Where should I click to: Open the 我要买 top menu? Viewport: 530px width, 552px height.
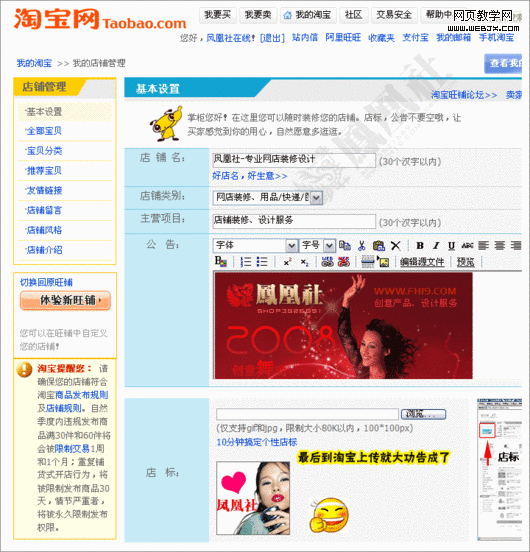coord(217,15)
